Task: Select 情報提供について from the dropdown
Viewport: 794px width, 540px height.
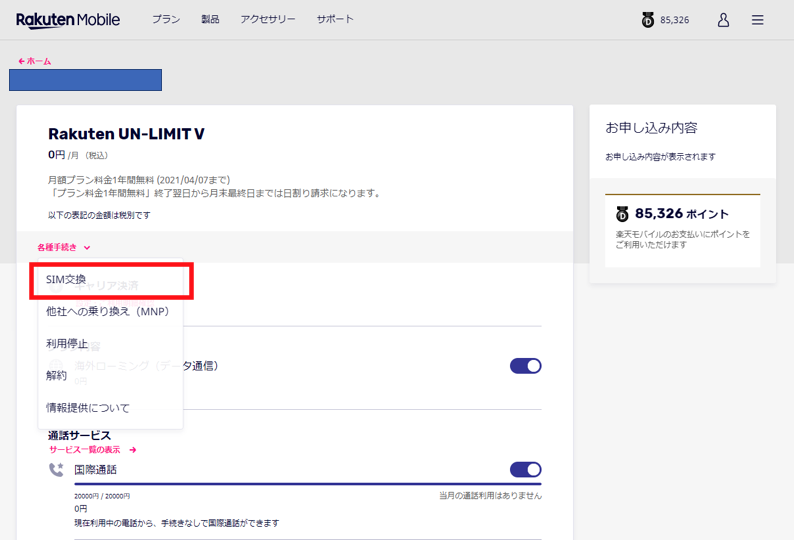Action: click(x=110, y=408)
